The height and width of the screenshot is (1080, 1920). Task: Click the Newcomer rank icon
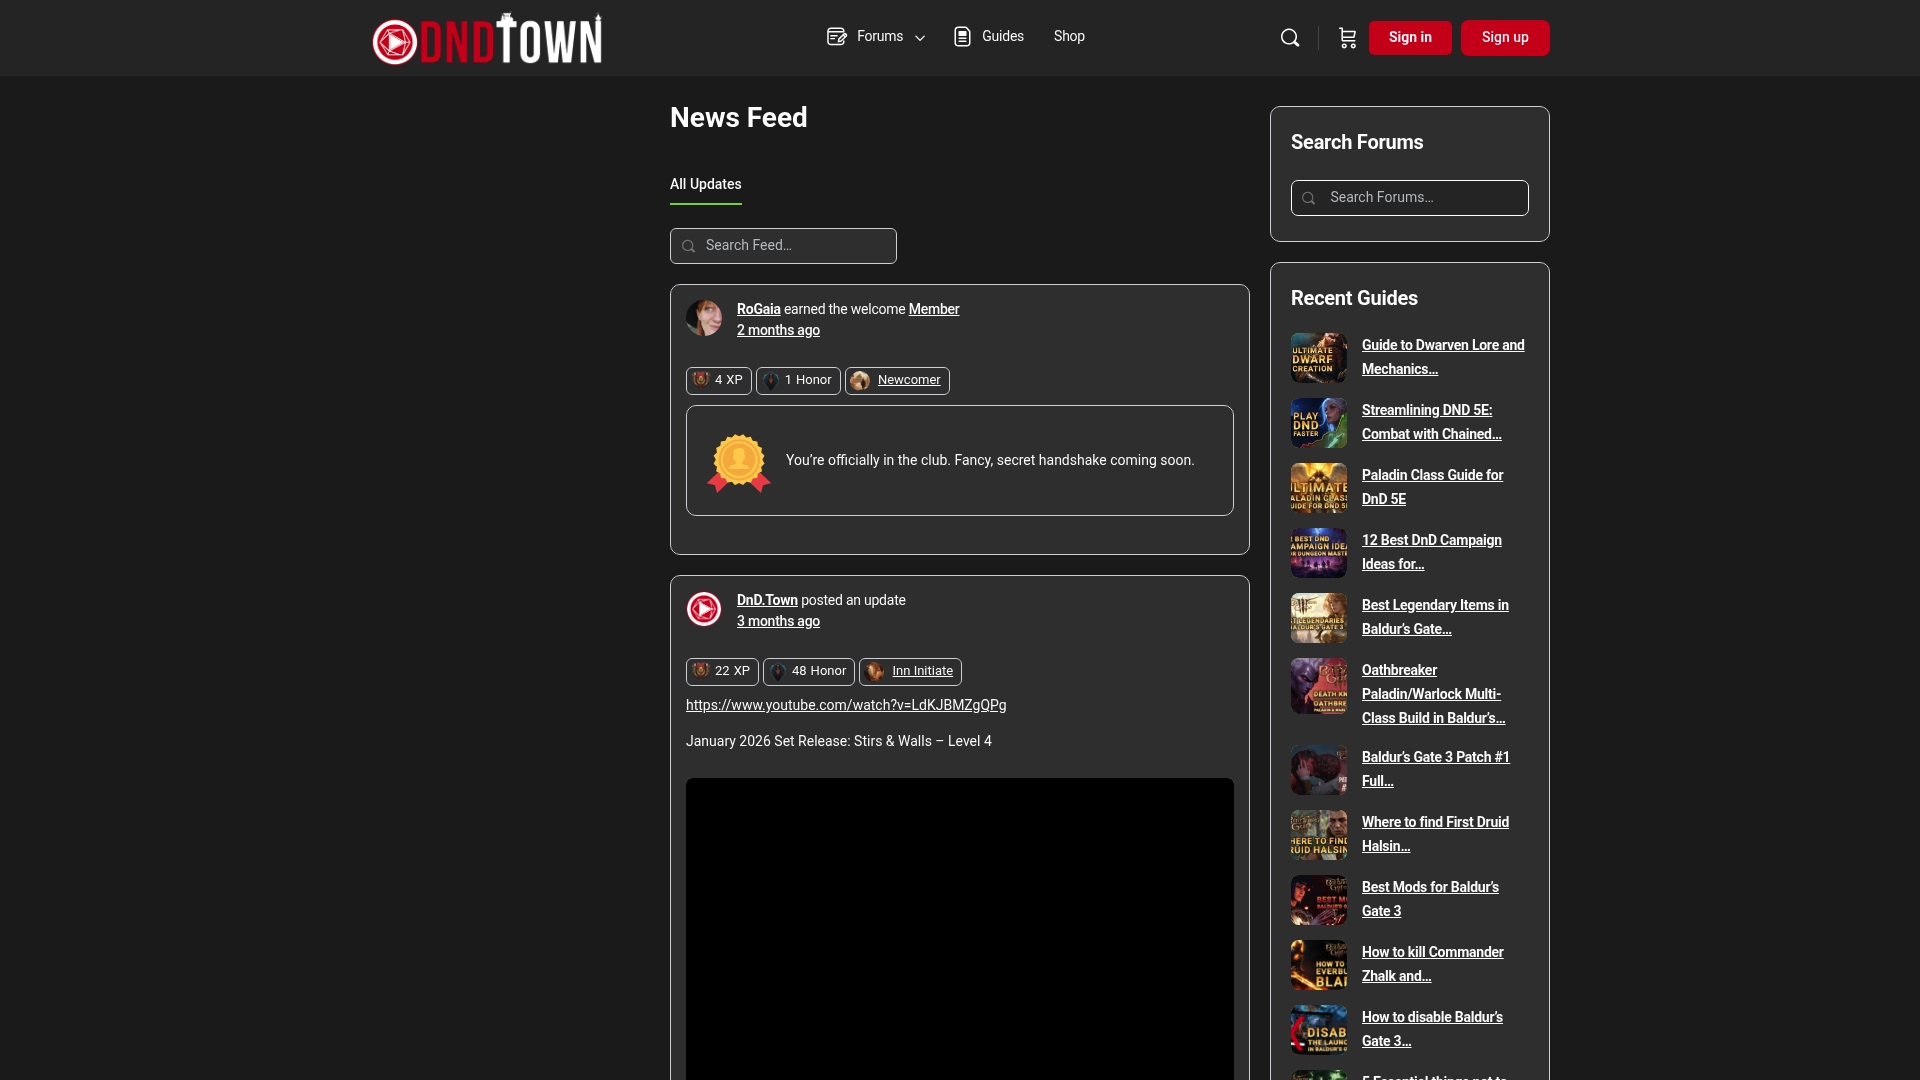[860, 381]
